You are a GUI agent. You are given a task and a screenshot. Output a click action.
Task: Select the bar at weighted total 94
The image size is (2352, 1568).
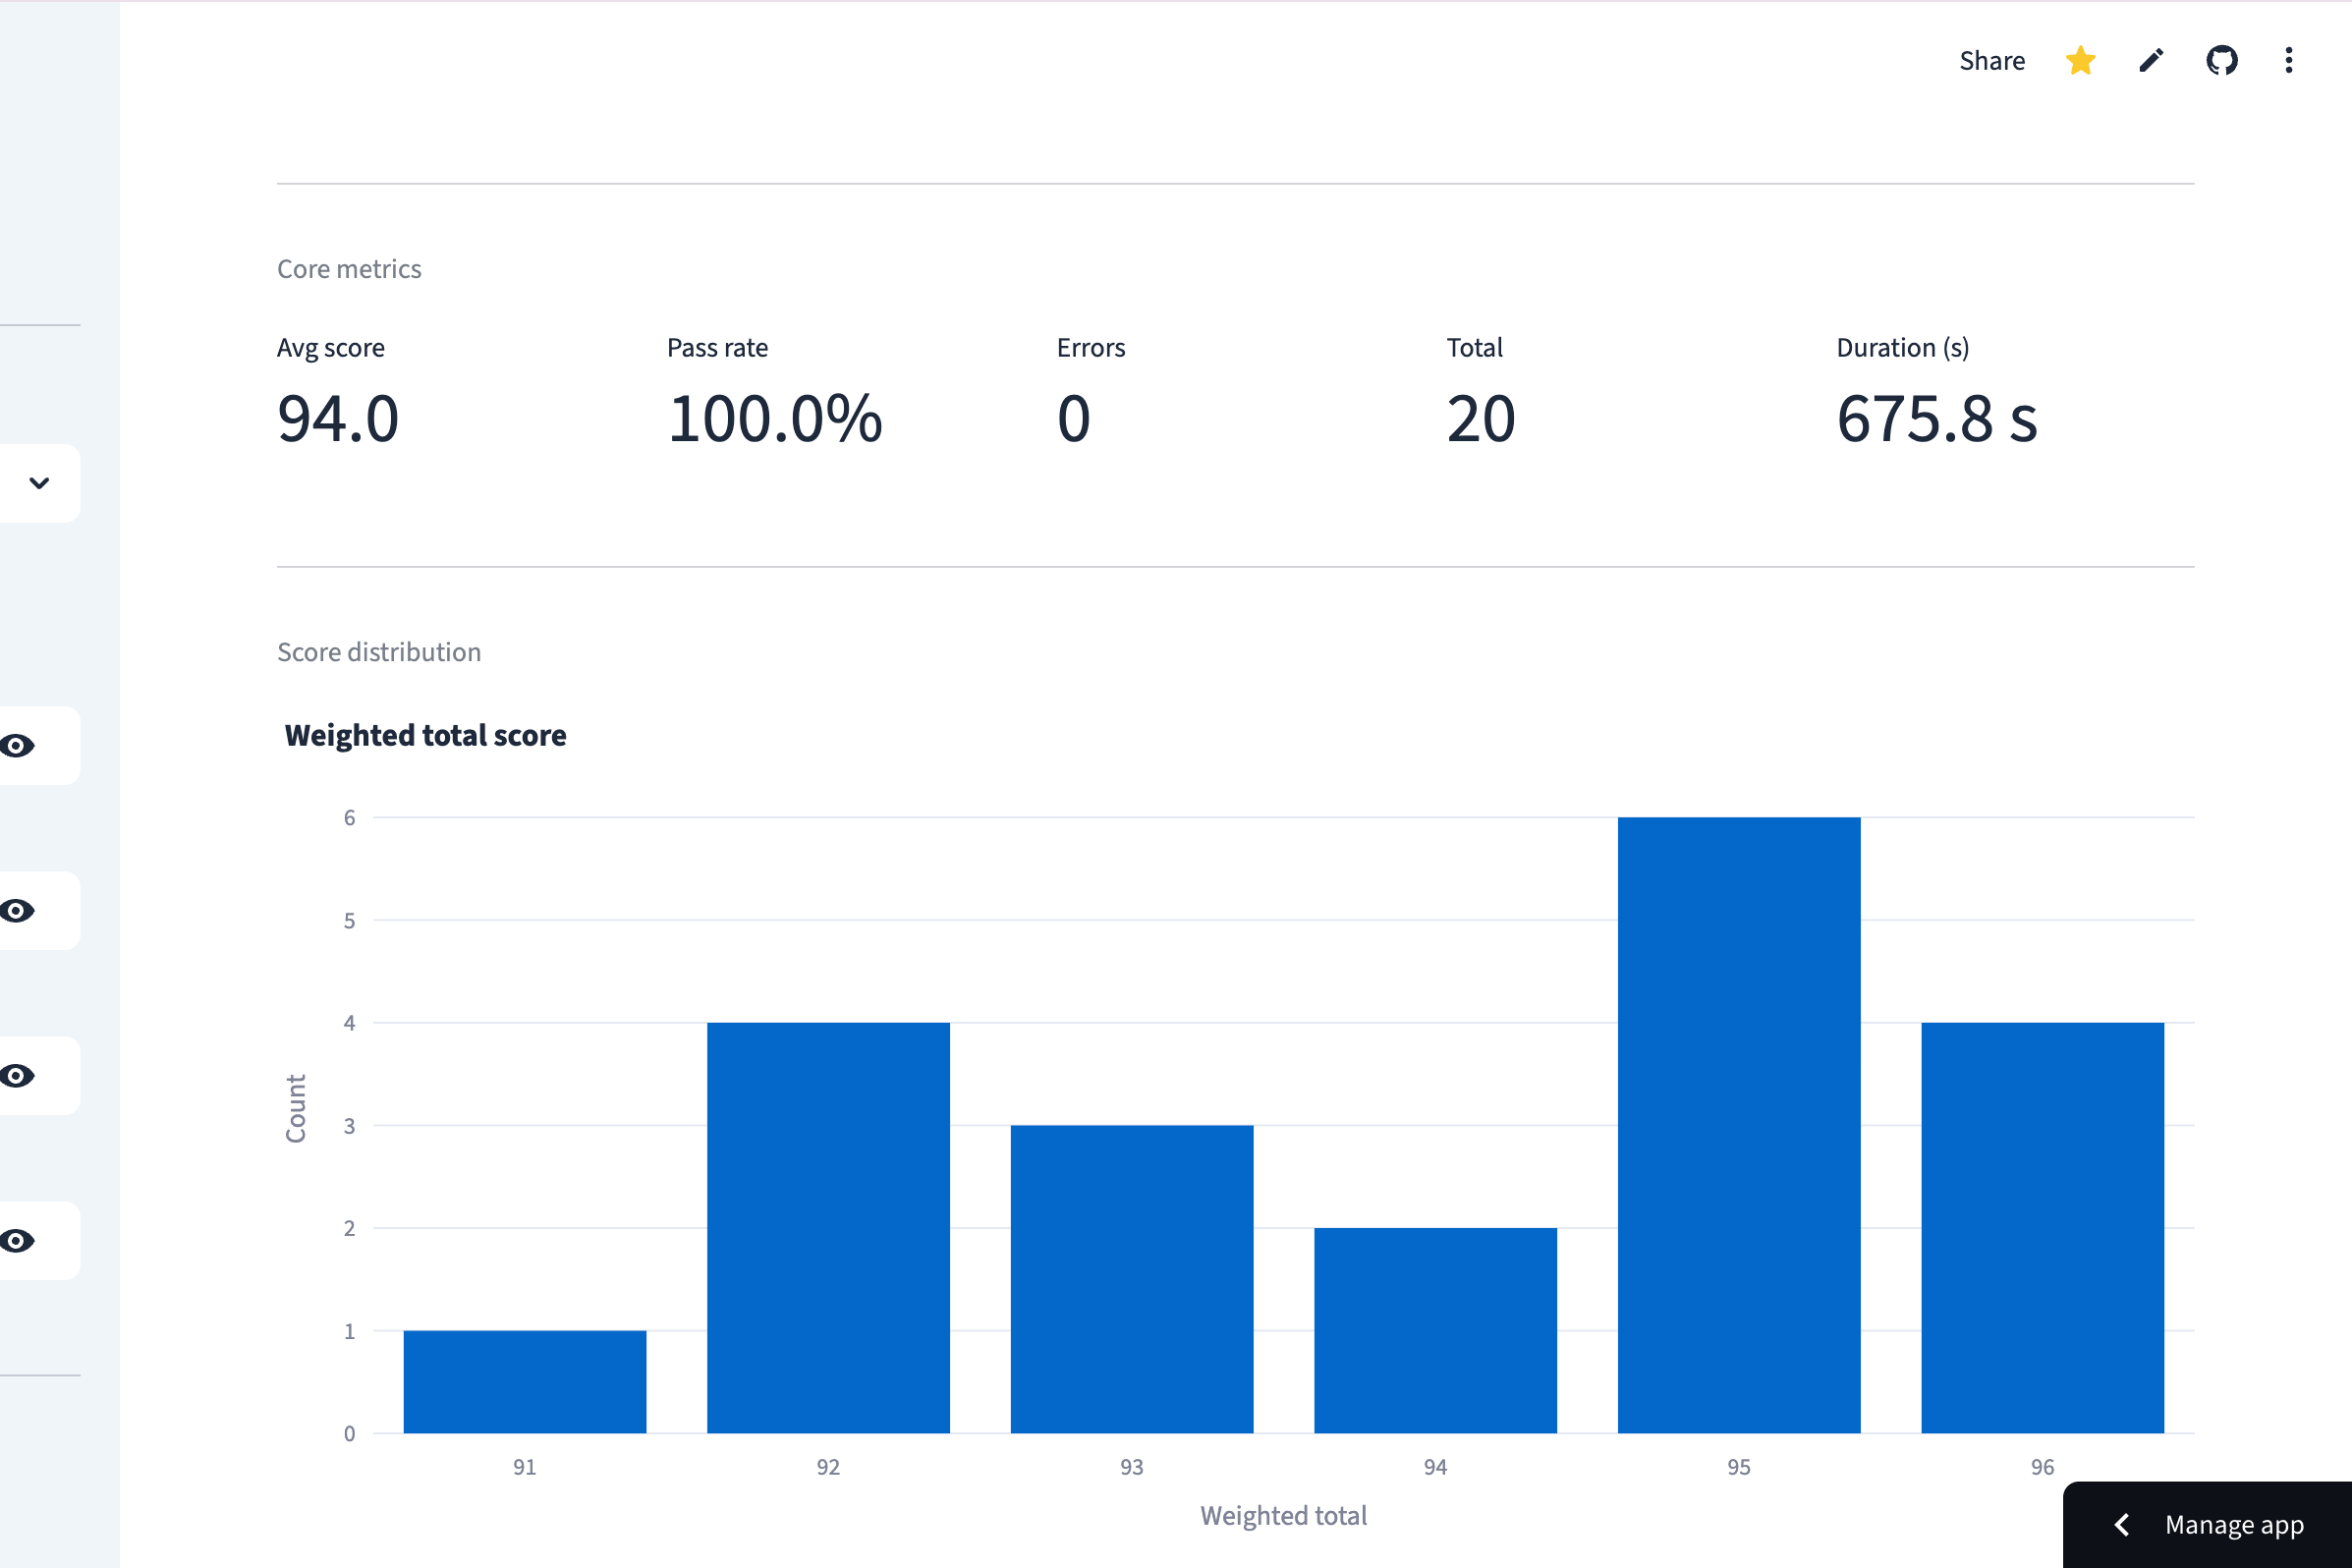click(x=1435, y=1331)
